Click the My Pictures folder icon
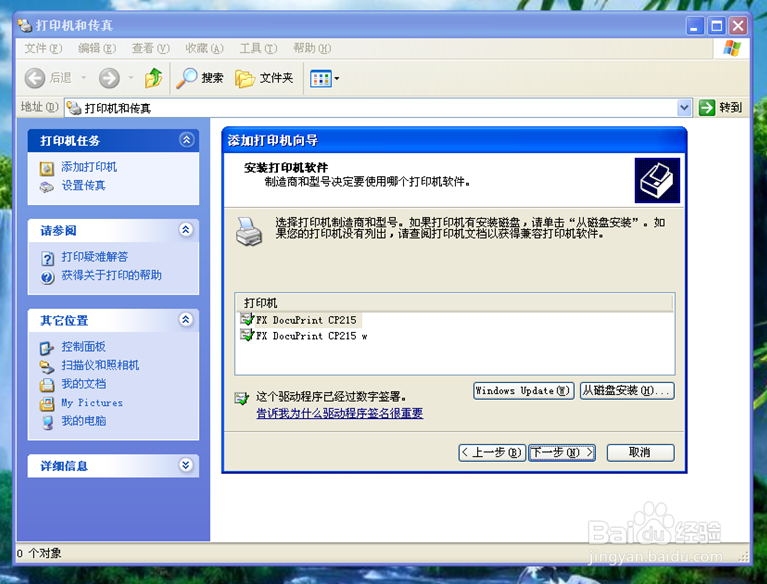 pos(46,404)
